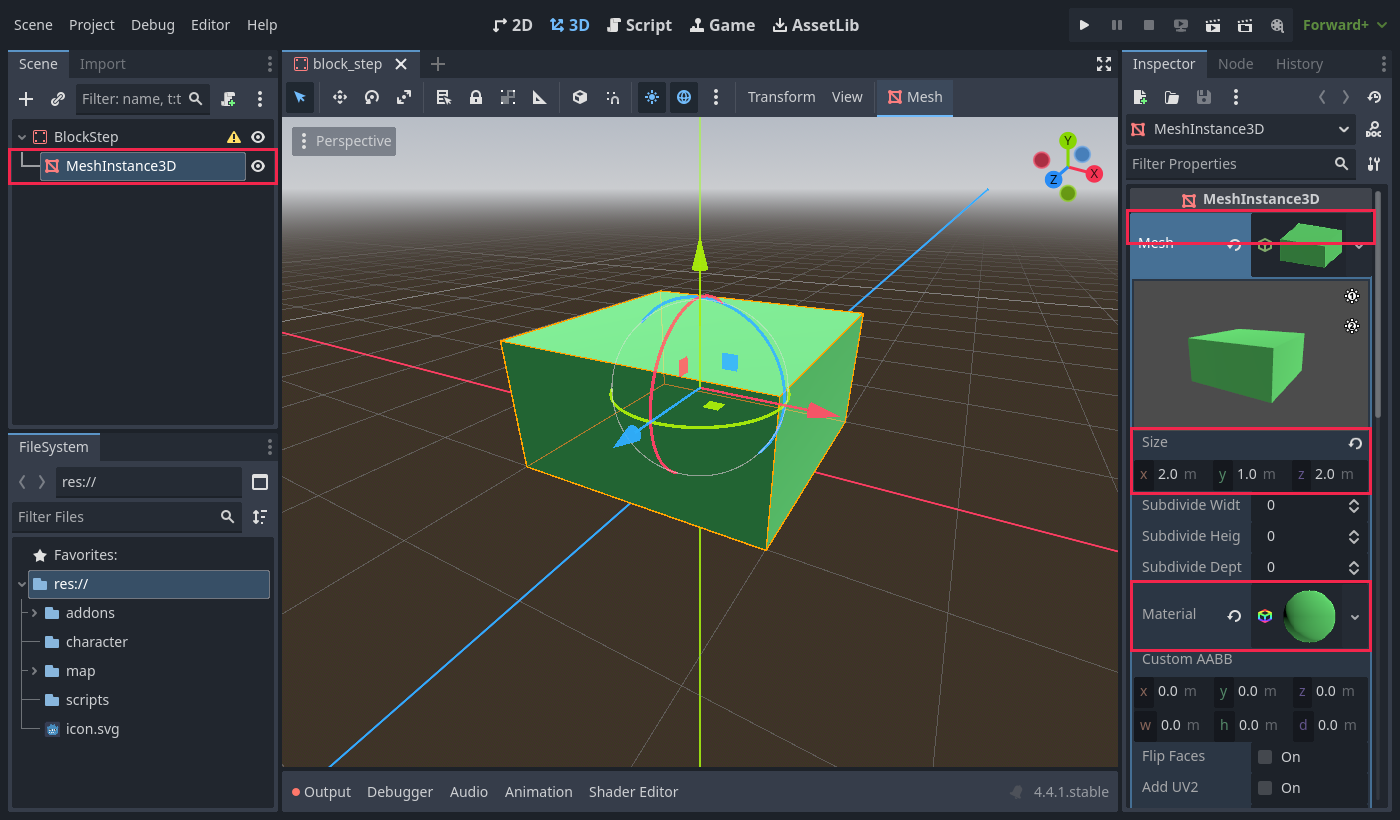This screenshot has height=820, width=1400.
Task: Toggle use local space cube icon
Action: click(580, 97)
